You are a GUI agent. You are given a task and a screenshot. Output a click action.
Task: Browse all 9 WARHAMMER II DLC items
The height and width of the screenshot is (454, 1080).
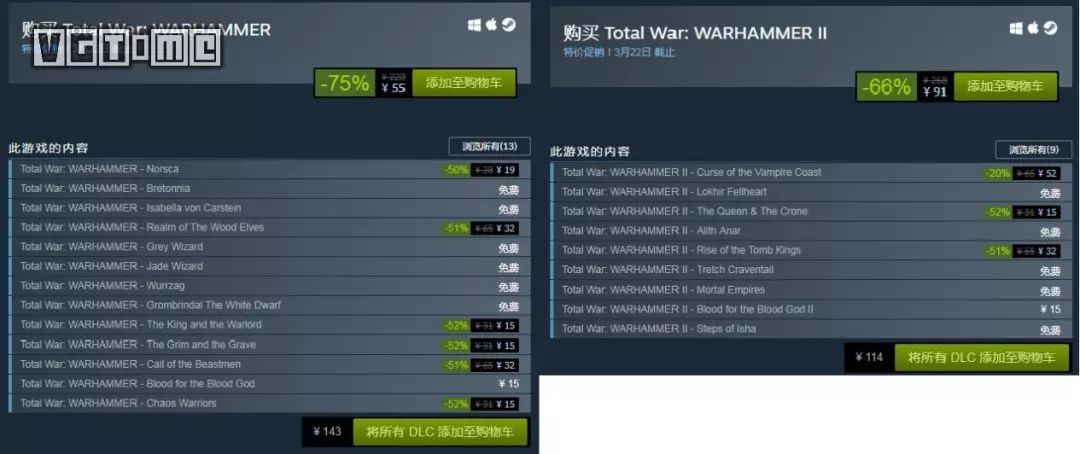point(1033,149)
